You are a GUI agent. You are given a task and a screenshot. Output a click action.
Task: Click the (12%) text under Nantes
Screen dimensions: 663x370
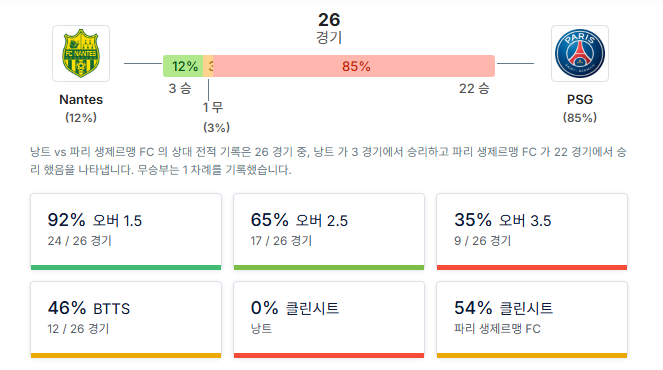(x=81, y=118)
